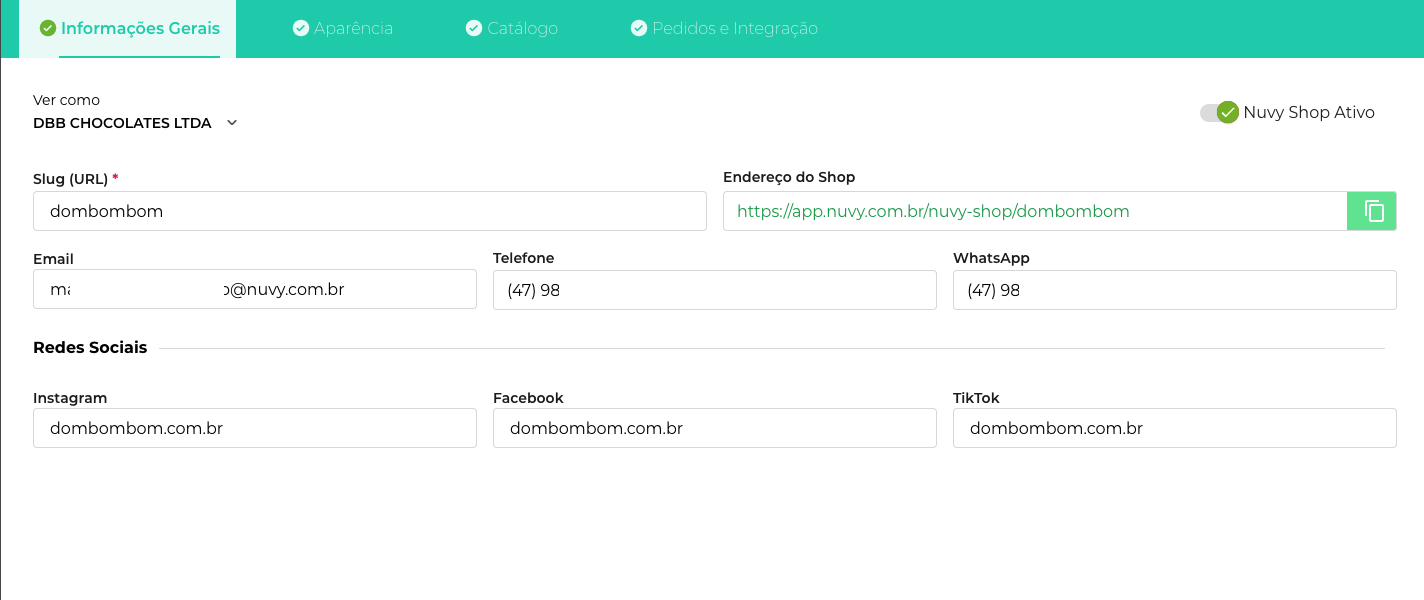Open the DBB CHOCOLATES LTDA company selector
This screenshot has height=600, width=1424.
[x=122, y=123]
